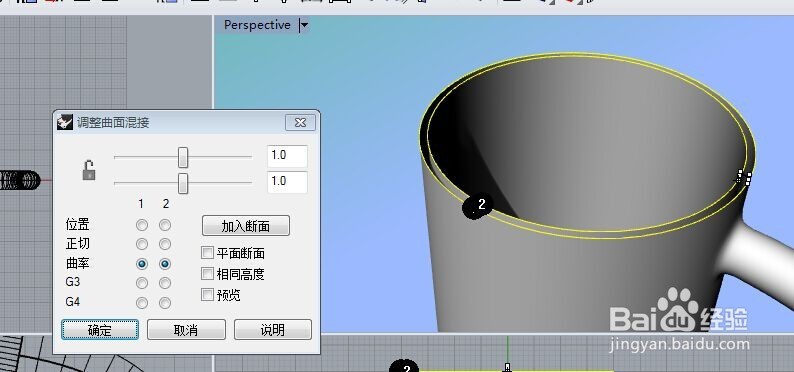The image size is (794, 372).
Task: Select 位置 radio button in column 1
Action: pyautogui.click(x=142, y=225)
